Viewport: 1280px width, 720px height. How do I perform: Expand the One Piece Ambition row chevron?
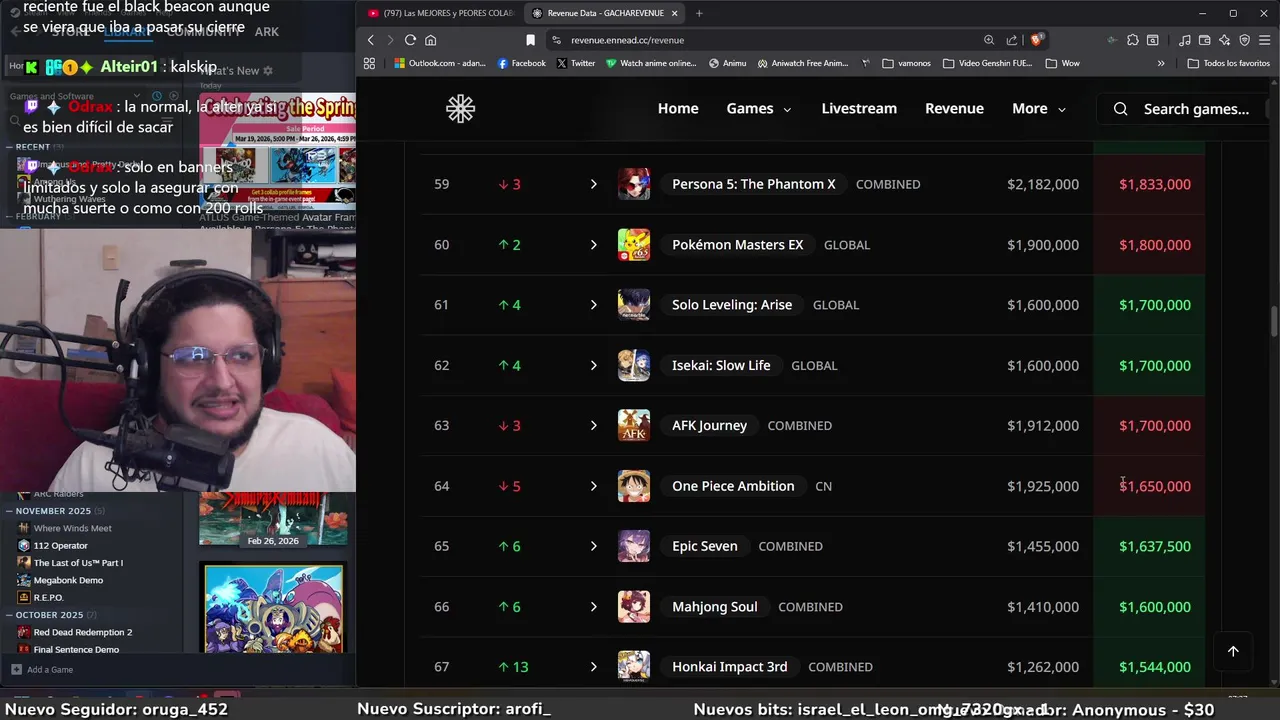coord(593,486)
